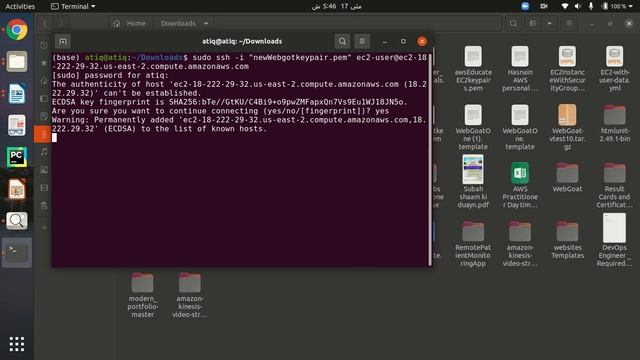Open PyCharm from the dock
This screenshot has height=360, width=640.
tap(17, 157)
